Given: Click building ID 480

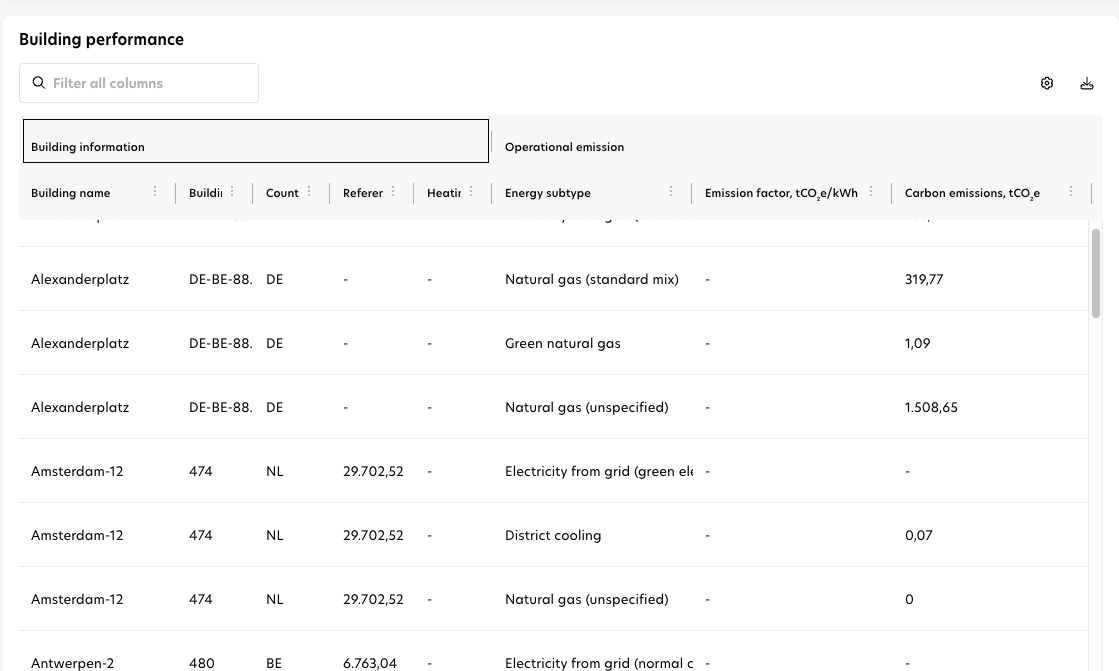Looking at the screenshot, I should (201, 663).
